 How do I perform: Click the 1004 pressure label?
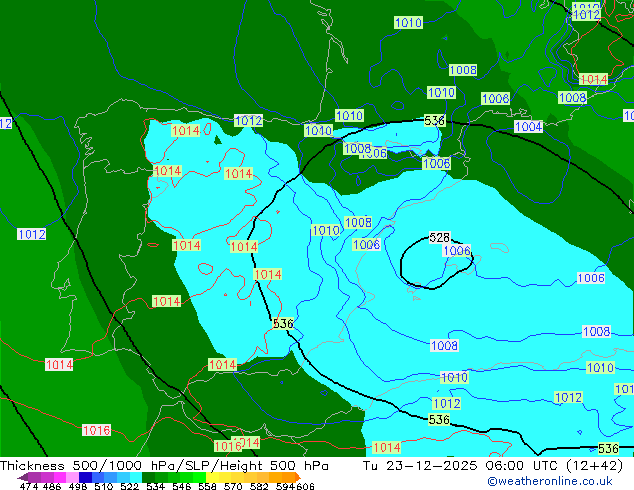[x=528, y=127]
